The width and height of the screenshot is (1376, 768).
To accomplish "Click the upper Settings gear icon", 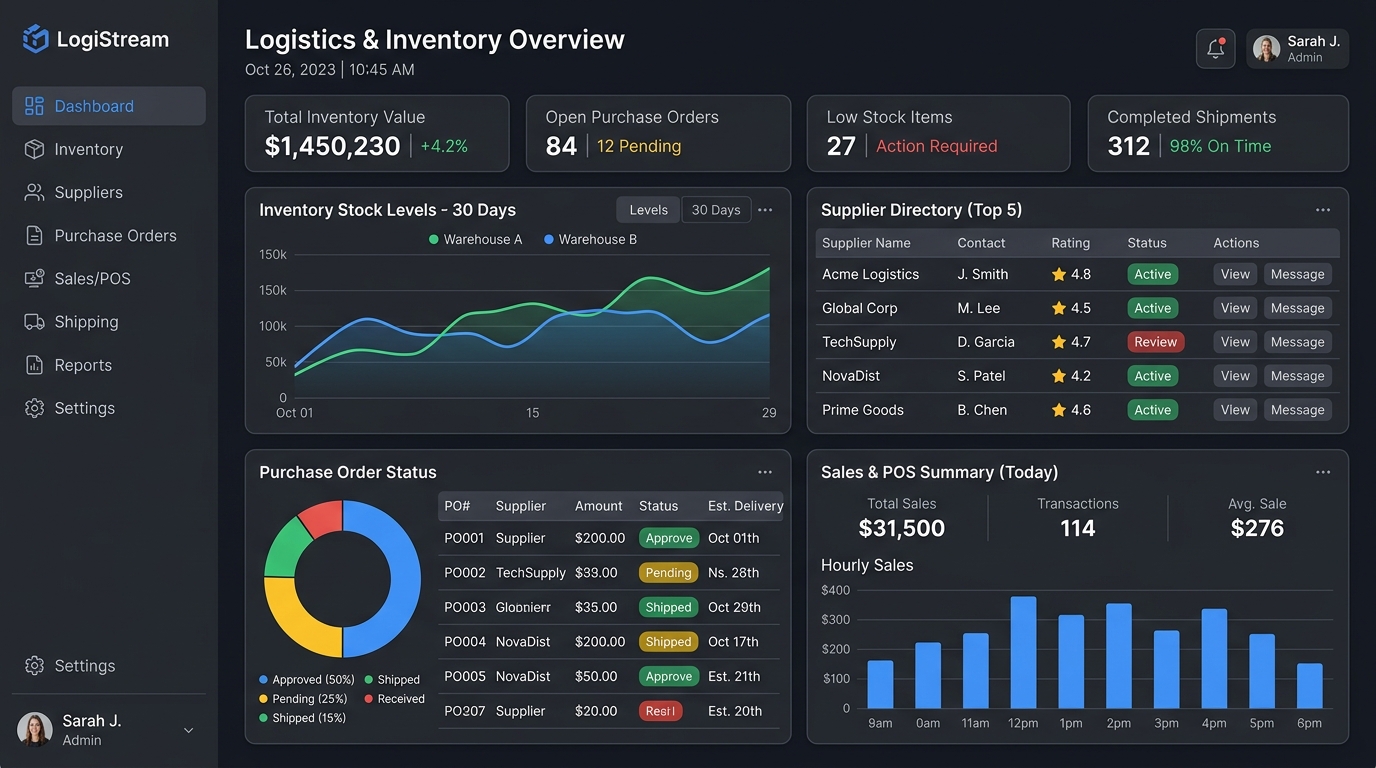I will pyautogui.click(x=34, y=408).
